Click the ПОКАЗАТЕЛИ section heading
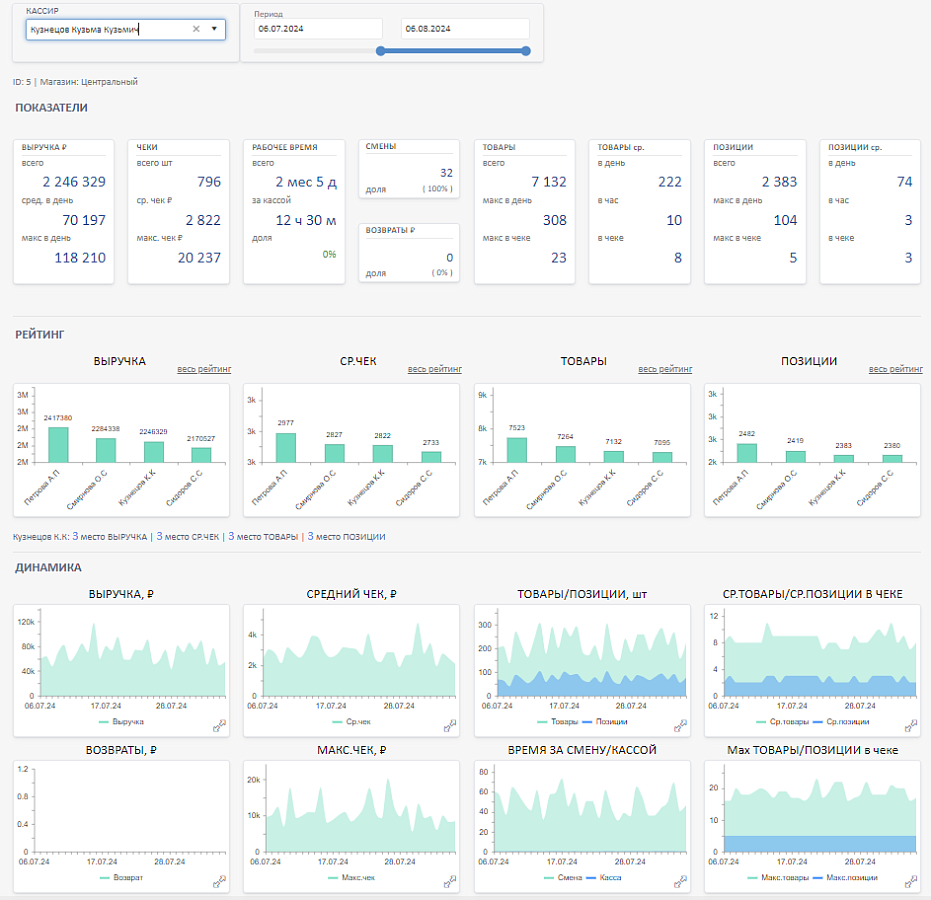931x900 pixels. 52,108
